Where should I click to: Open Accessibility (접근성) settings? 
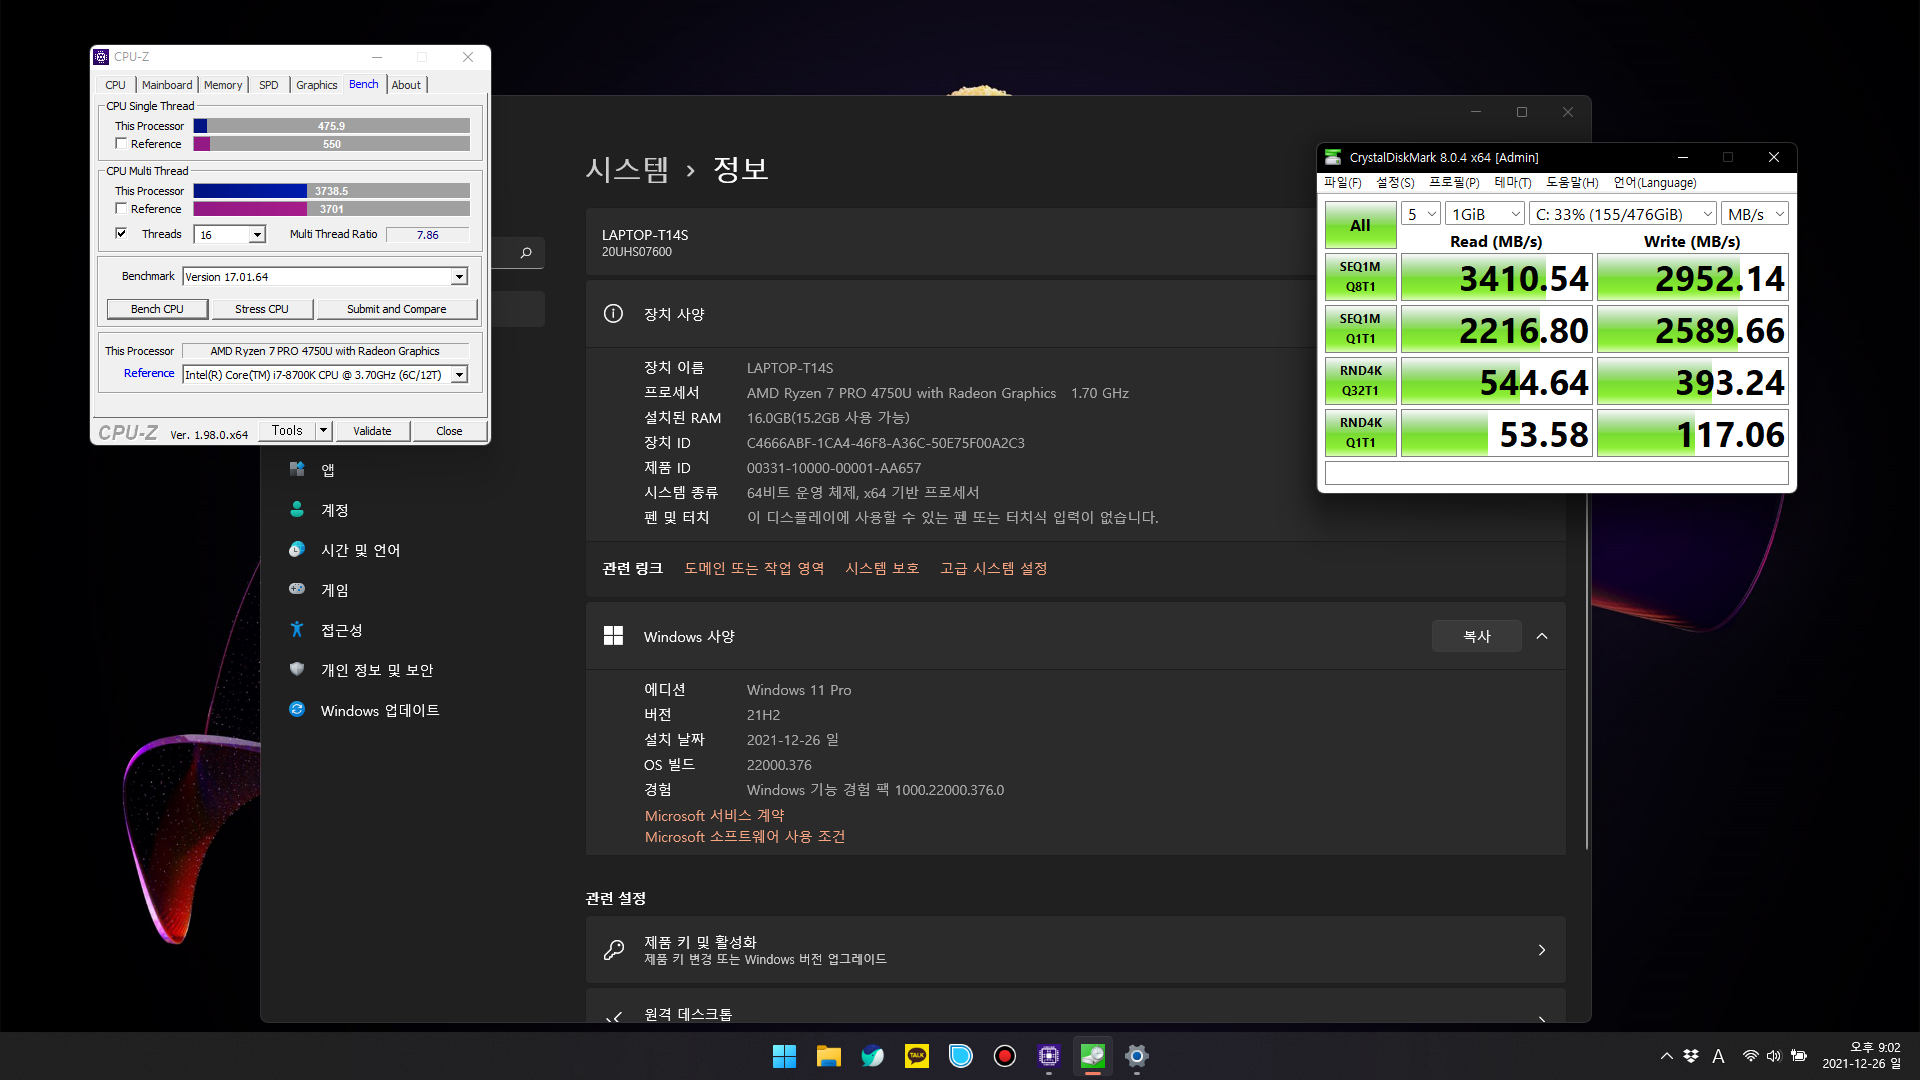341,630
